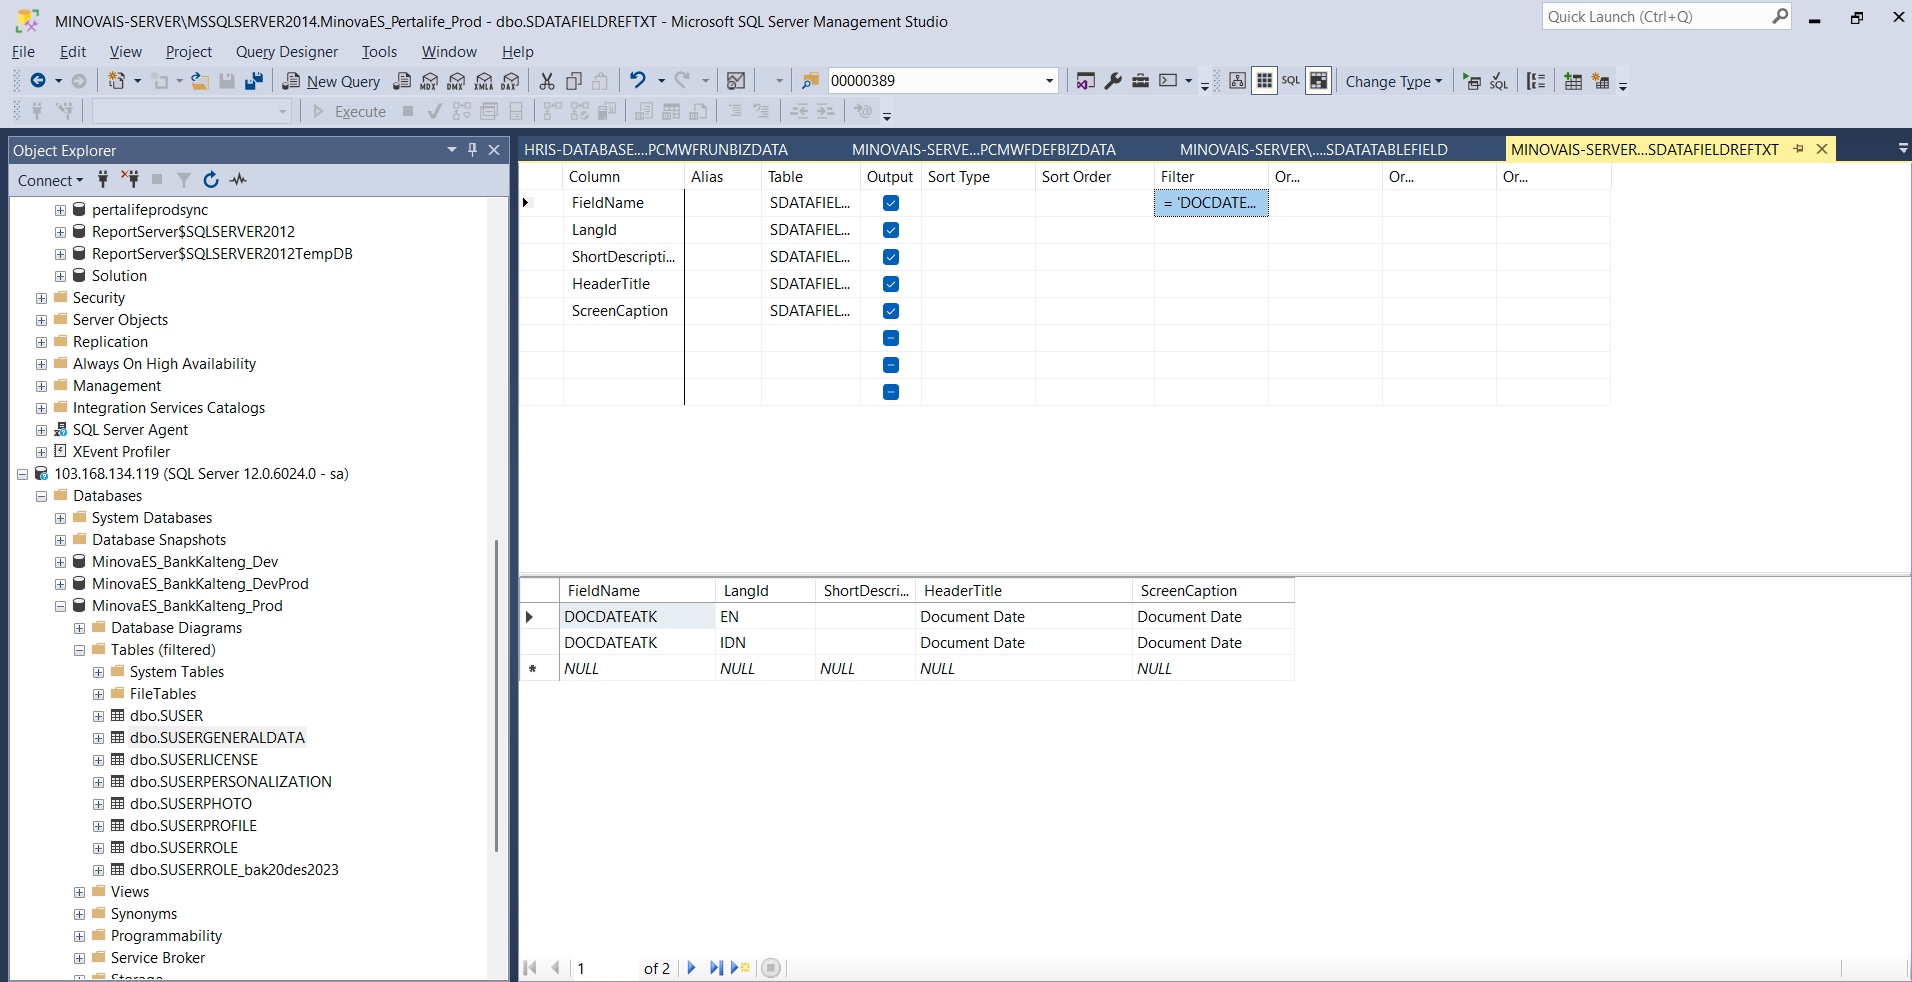
Task: Click the DMX query icon
Action: coord(456,81)
